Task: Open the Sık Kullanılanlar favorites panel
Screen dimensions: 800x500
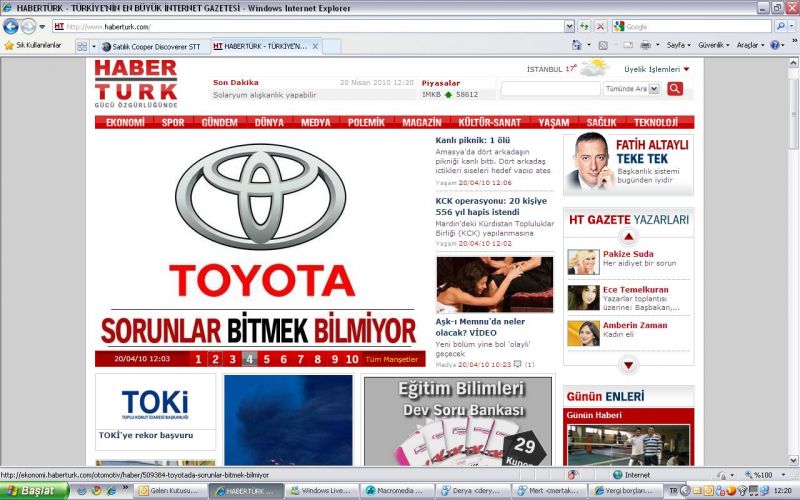Action: (32, 46)
